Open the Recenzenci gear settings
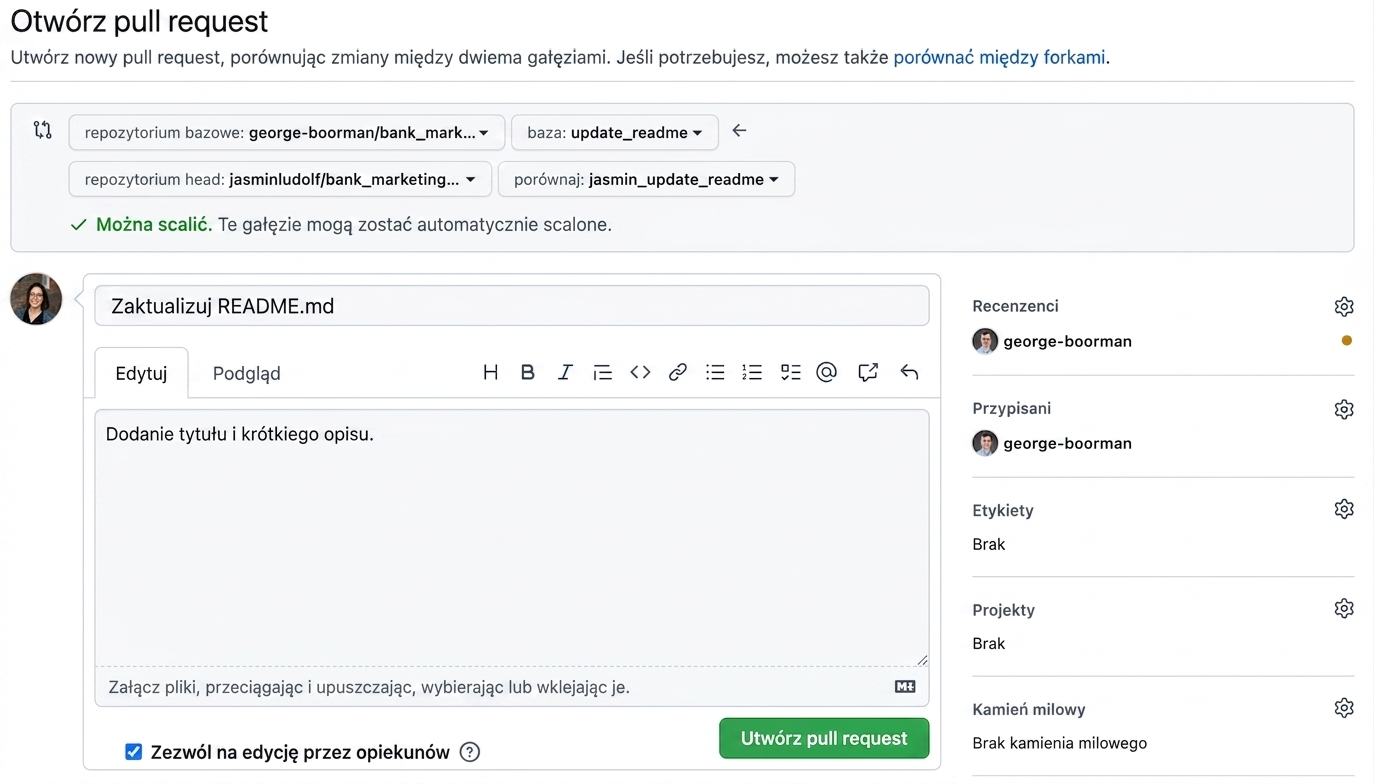The width and height of the screenshot is (1374, 784). 1344,306
